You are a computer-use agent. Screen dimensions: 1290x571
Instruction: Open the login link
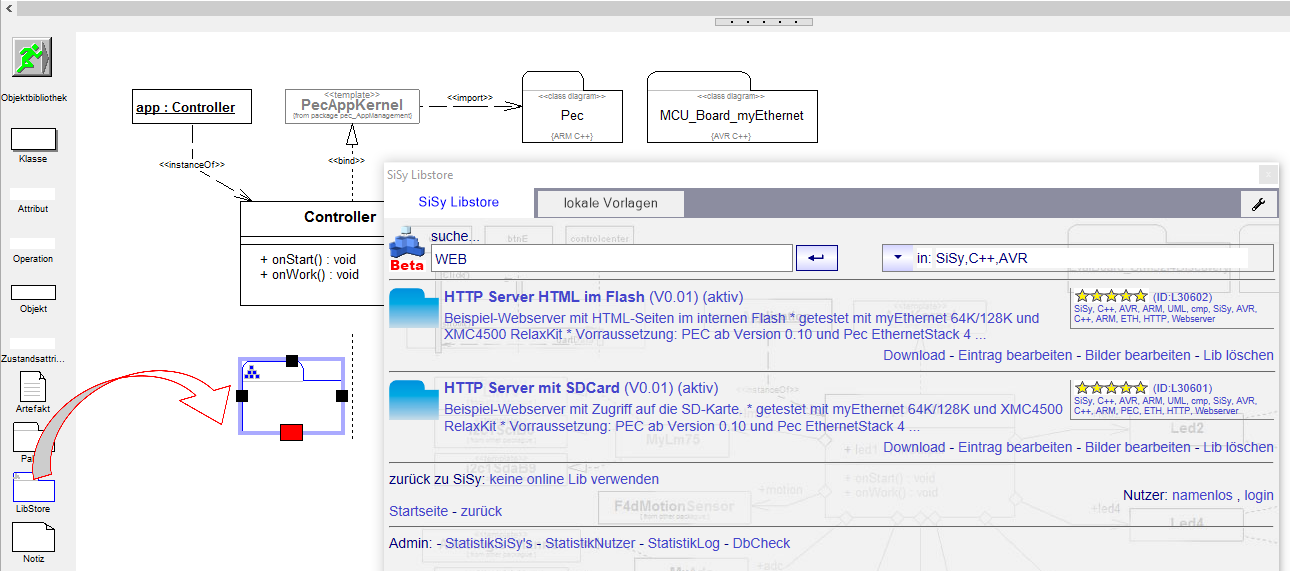tap(1258, 495)
